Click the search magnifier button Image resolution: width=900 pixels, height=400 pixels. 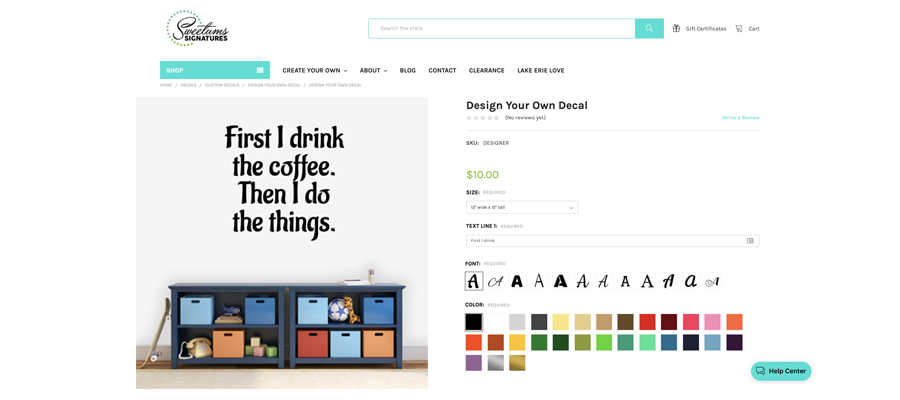coord(649,28)
